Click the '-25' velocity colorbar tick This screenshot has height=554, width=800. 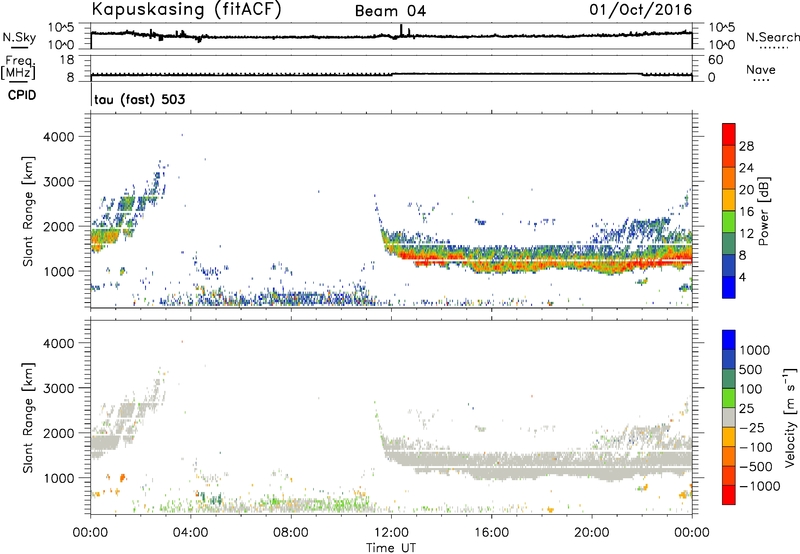pyautogui.click(x=752, y=427)
